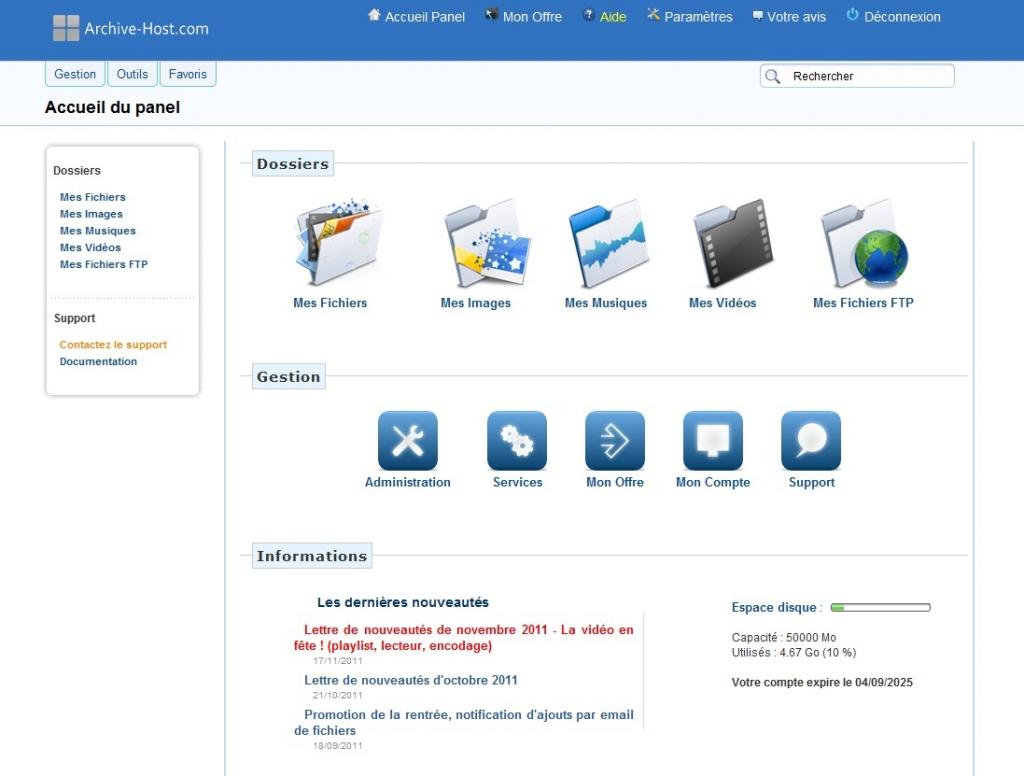The width and height of the screenshot is (1024, 776).
Task: Click the Support speech bubble icon
Action: pyautogui.click(x=811, y=441)
